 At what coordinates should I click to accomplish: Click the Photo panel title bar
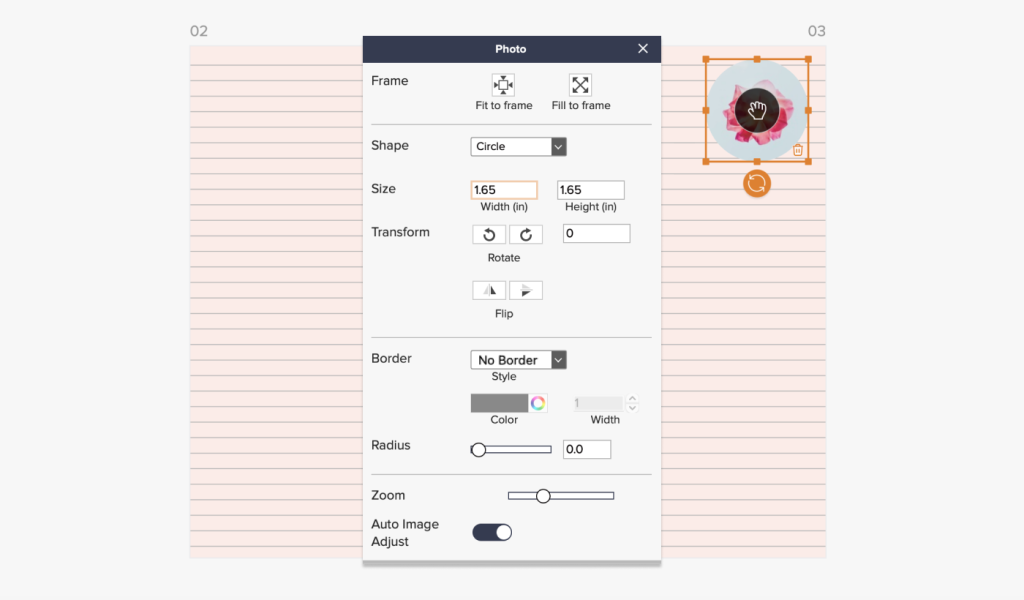tap(511, 48)
